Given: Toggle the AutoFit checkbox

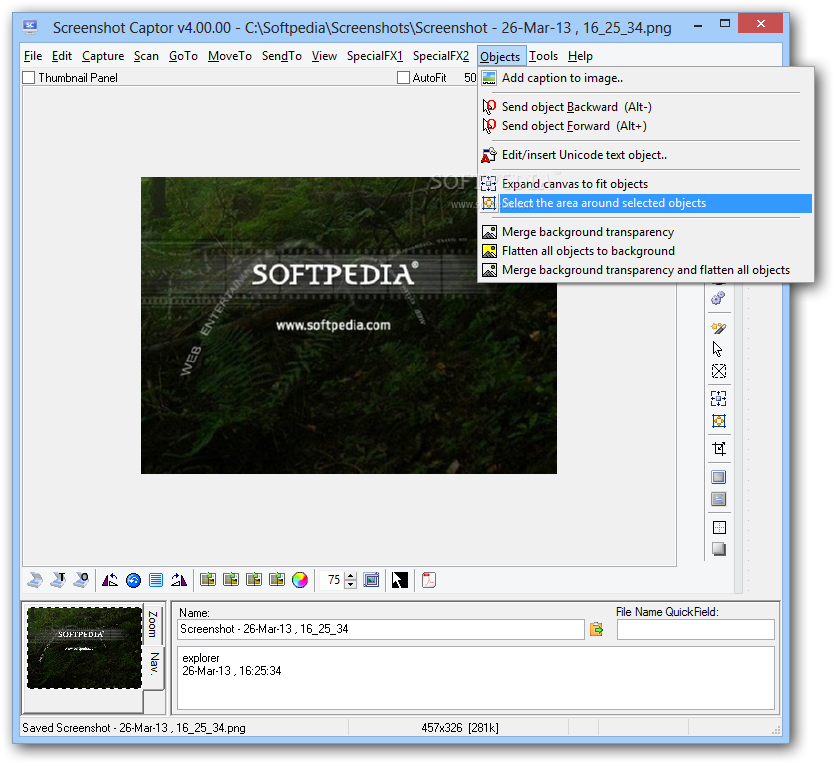Looking at the screenshot, I should pos(403,78).
